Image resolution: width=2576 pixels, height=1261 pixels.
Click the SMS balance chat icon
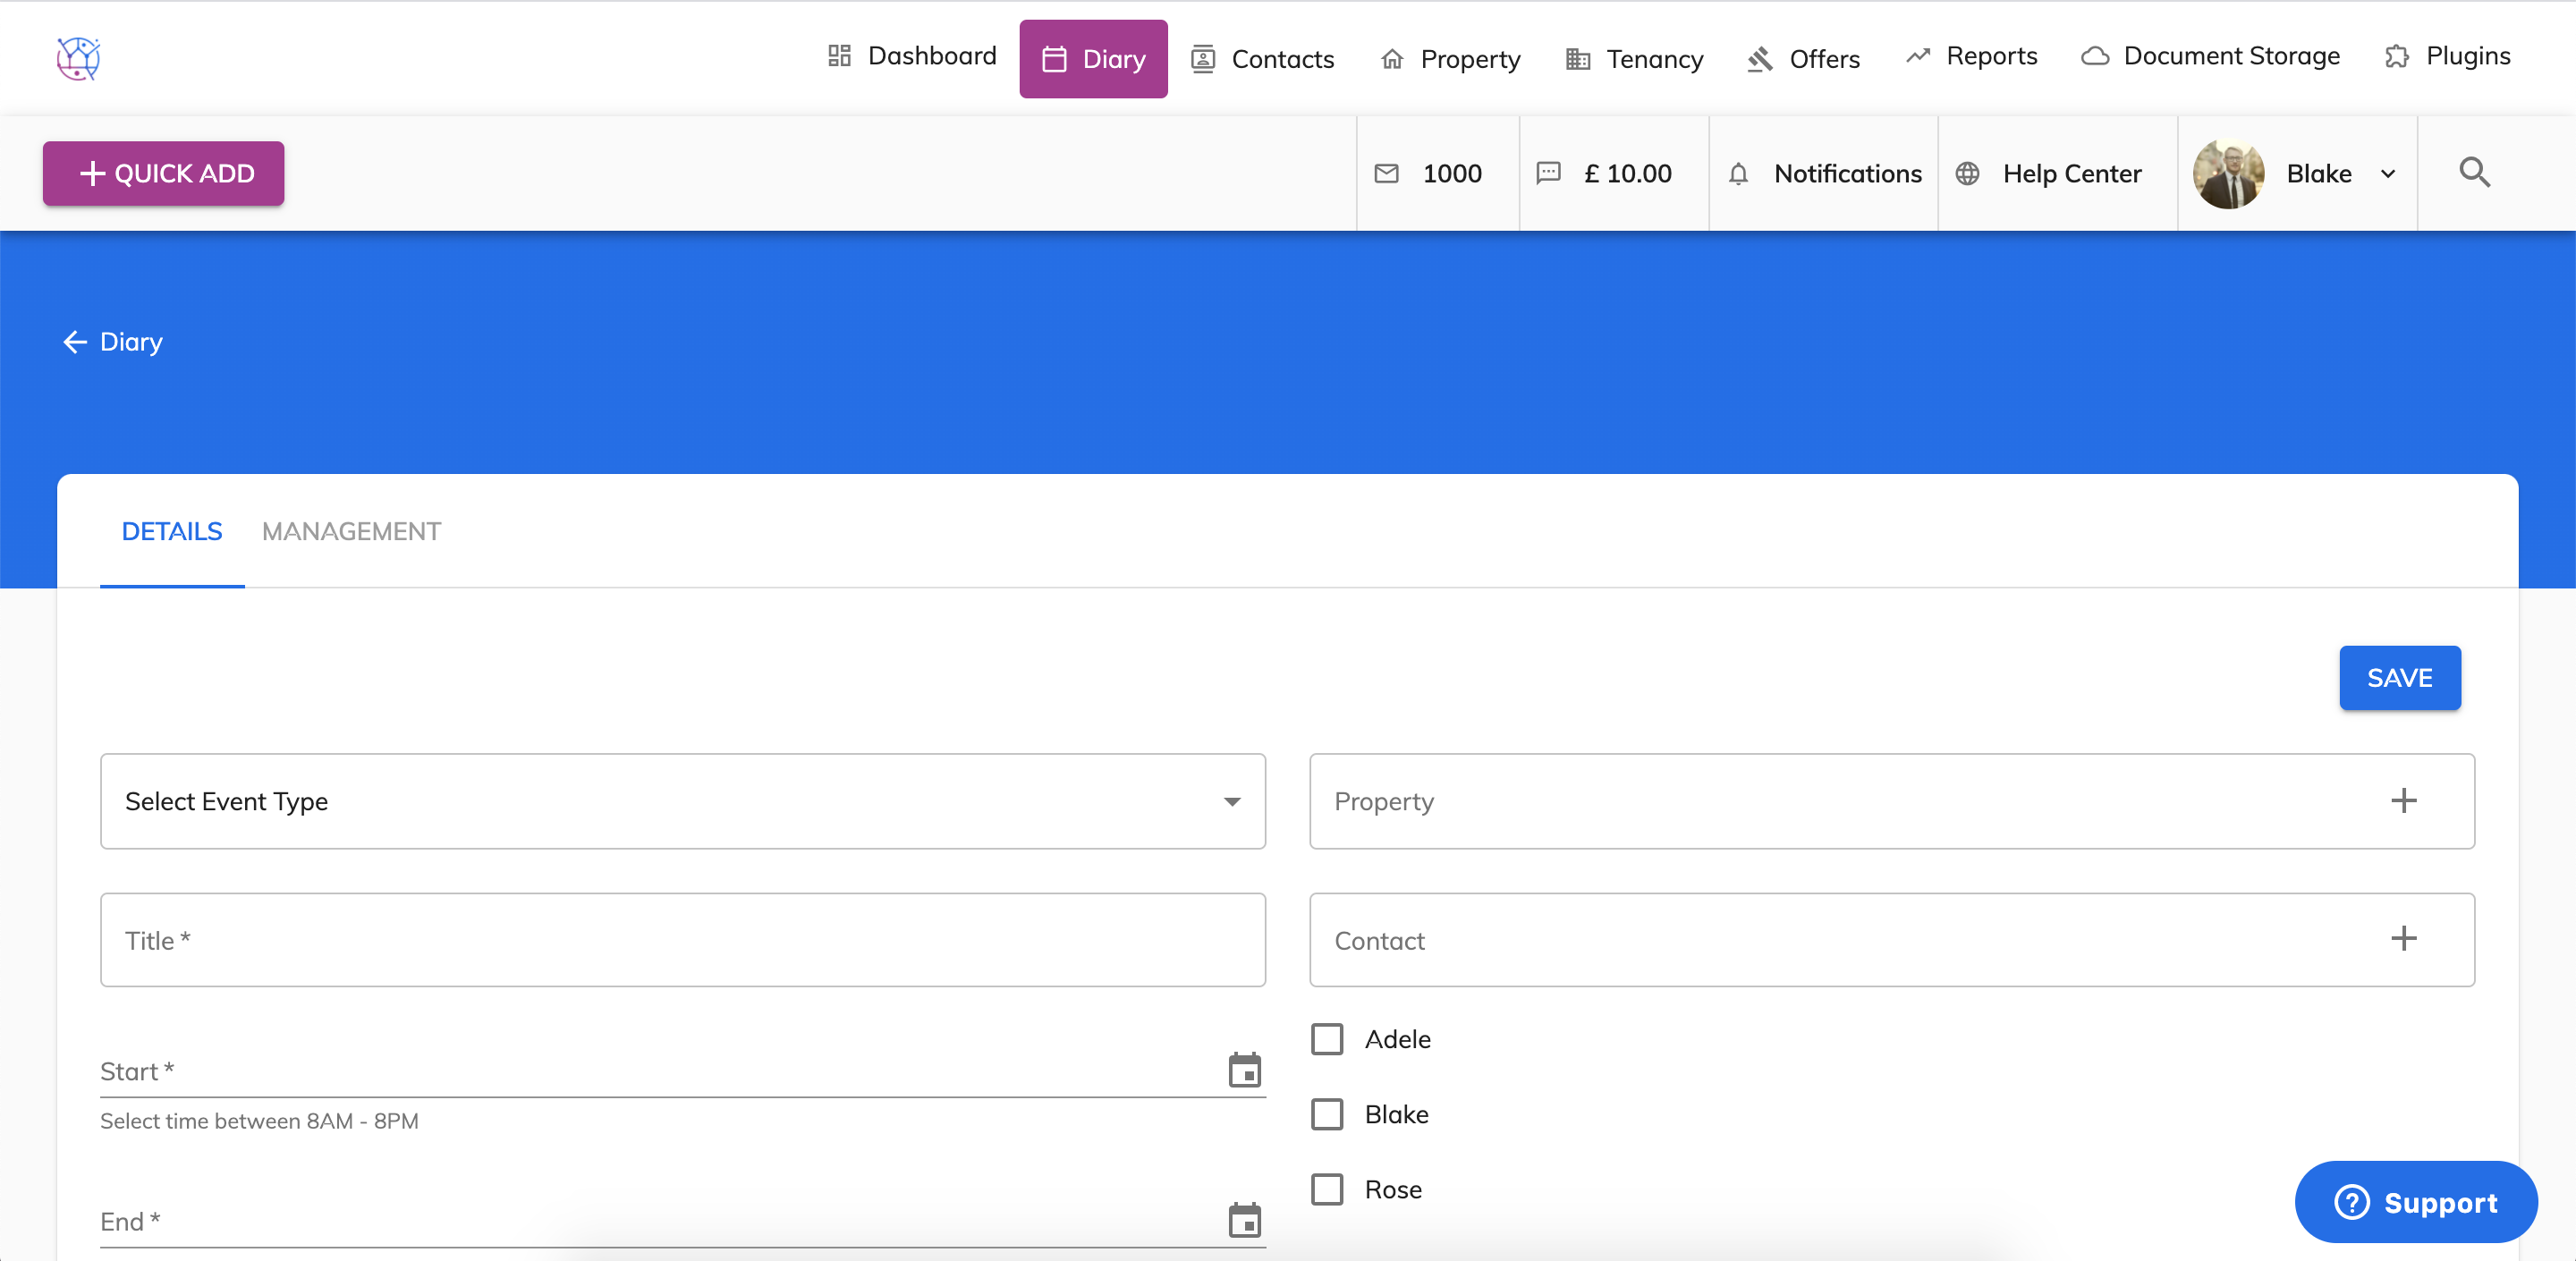click(1548, 173)
